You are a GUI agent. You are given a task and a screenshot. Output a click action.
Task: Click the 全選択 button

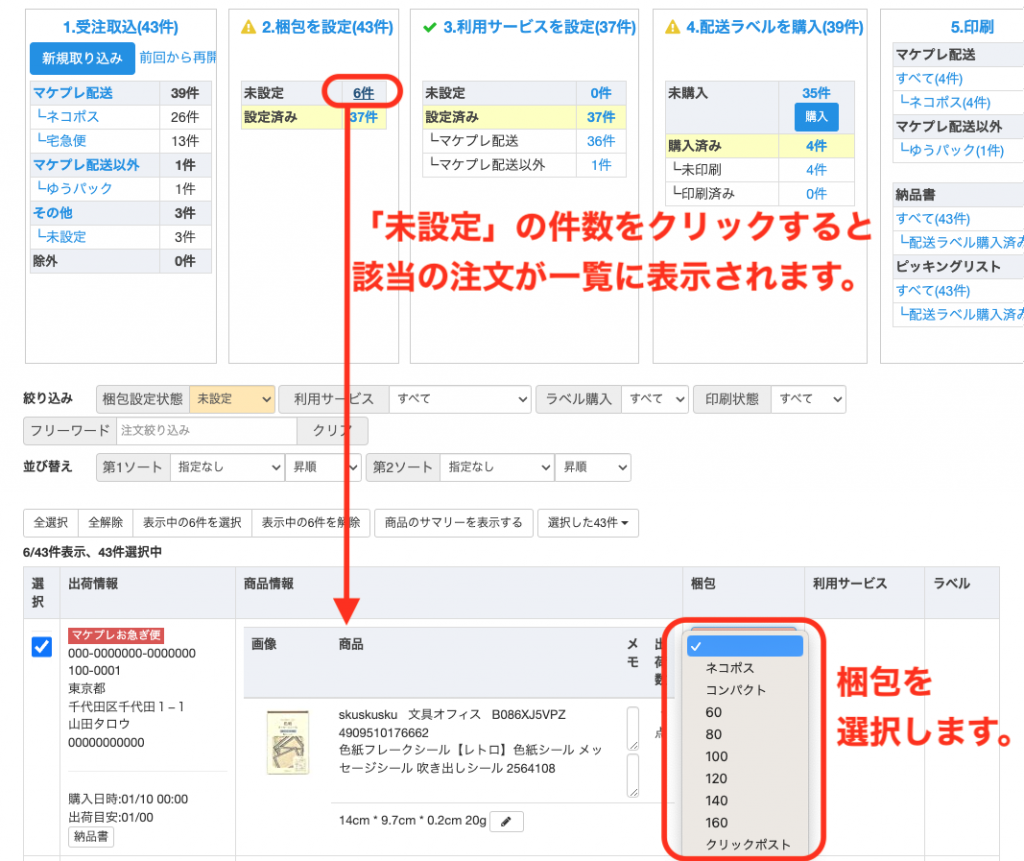pos(51,523)
